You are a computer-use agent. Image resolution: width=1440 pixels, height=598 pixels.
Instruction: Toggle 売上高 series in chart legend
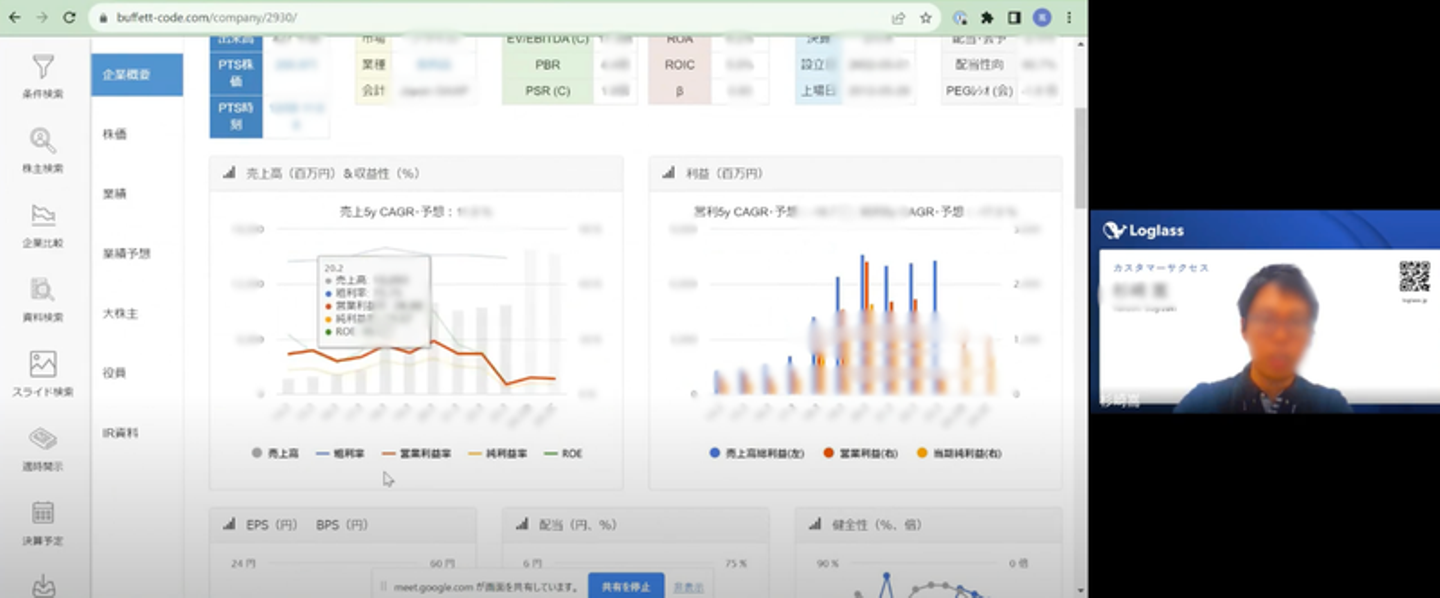275,453
